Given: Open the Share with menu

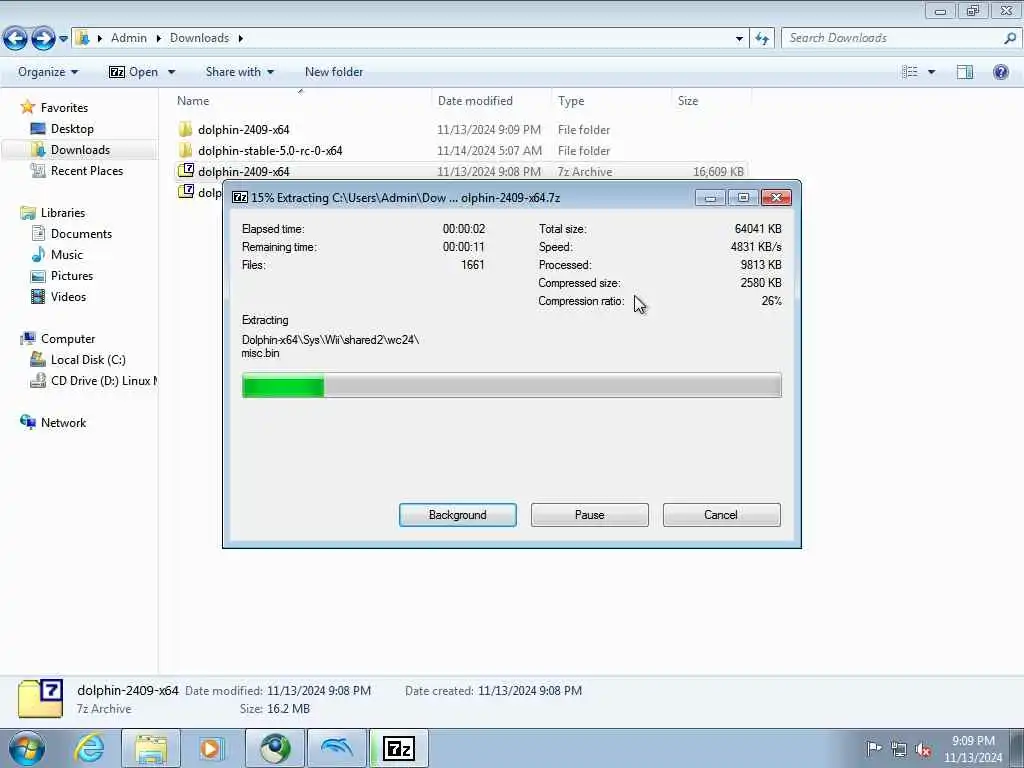Looking at the screenshot, I should [x=240, y=72].
